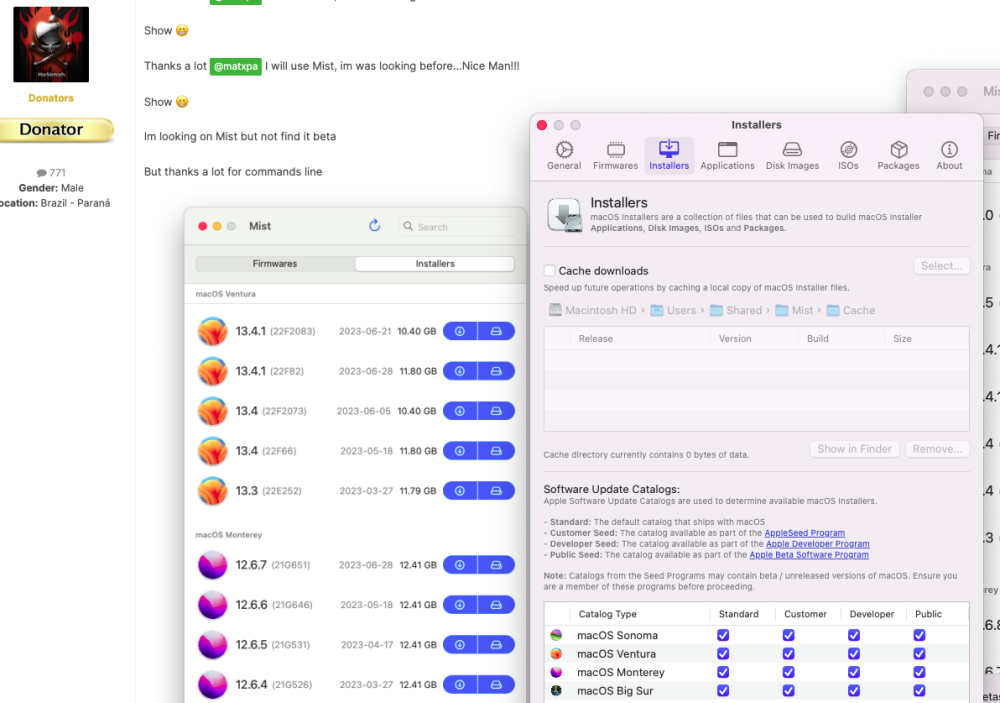
Task: Create bootable volume for 12.6.4 (21G526)
Action: click(x=496, y=684)
